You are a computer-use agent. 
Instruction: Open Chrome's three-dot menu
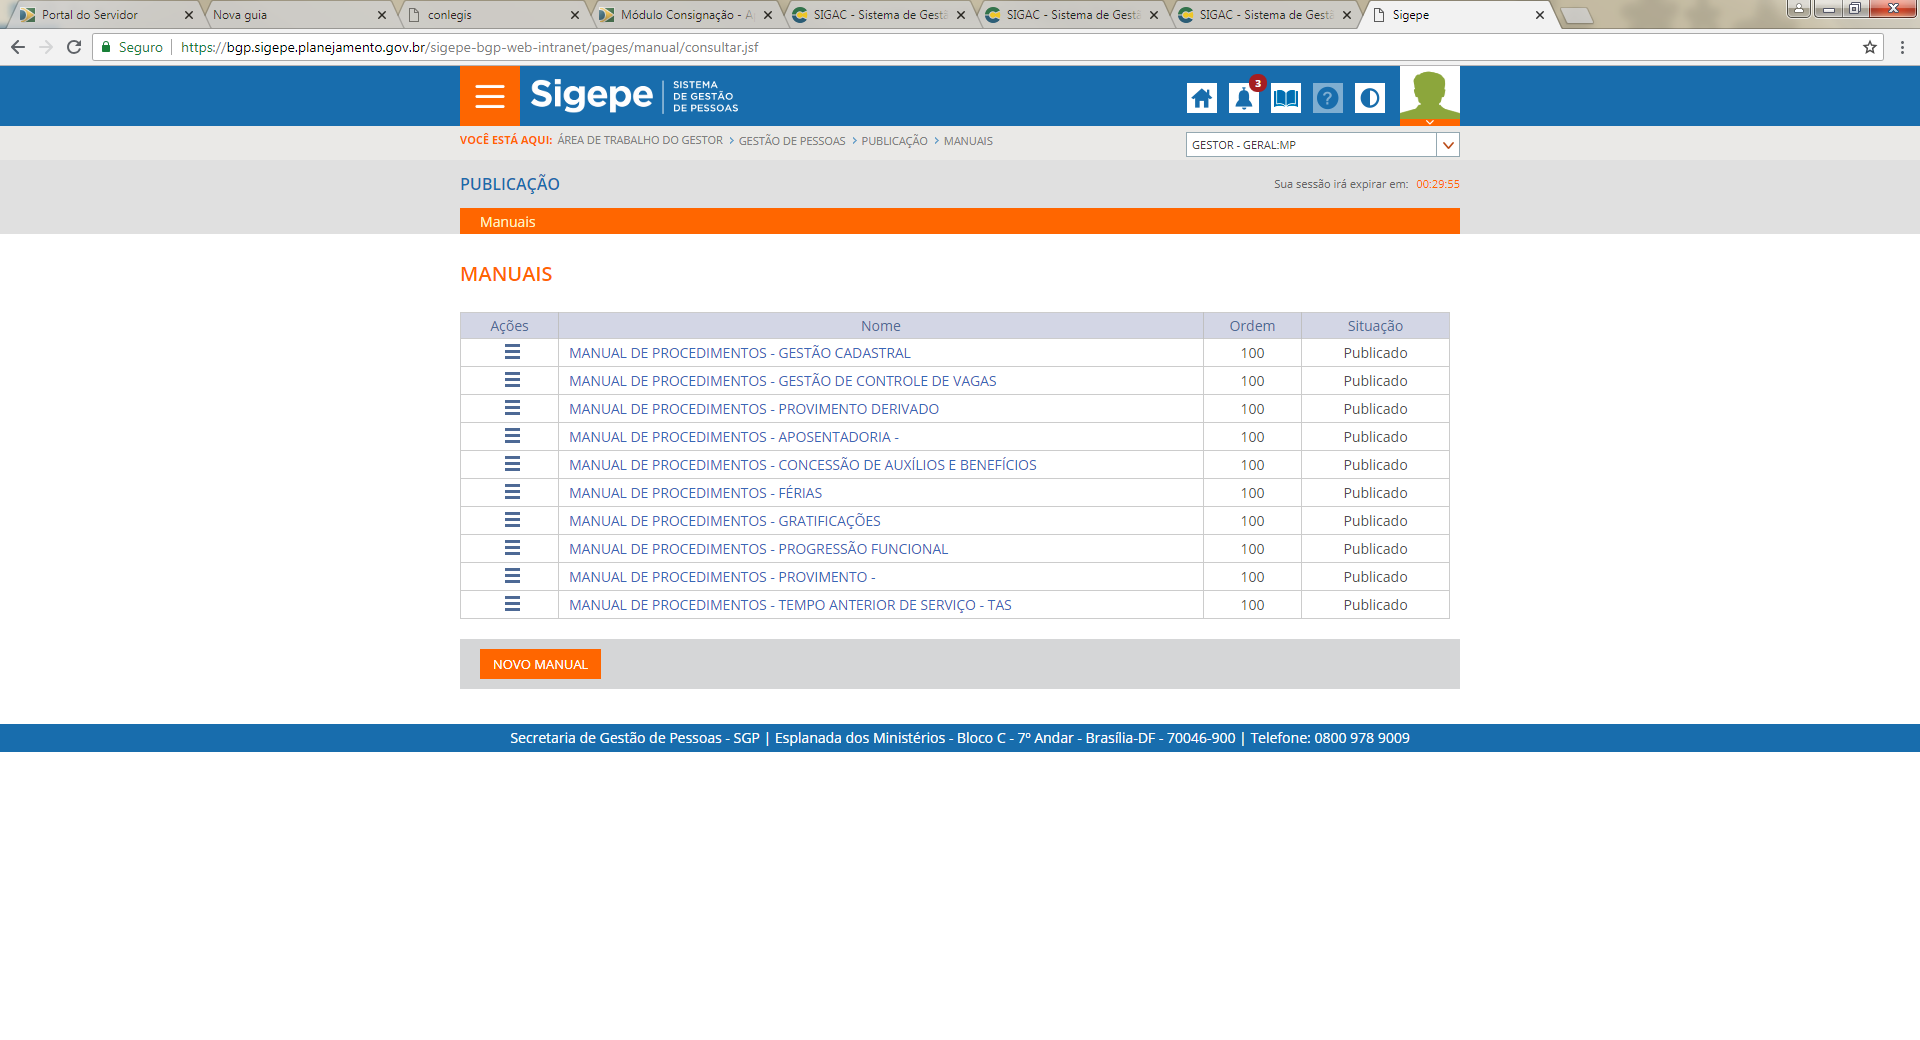point(1902,47)
